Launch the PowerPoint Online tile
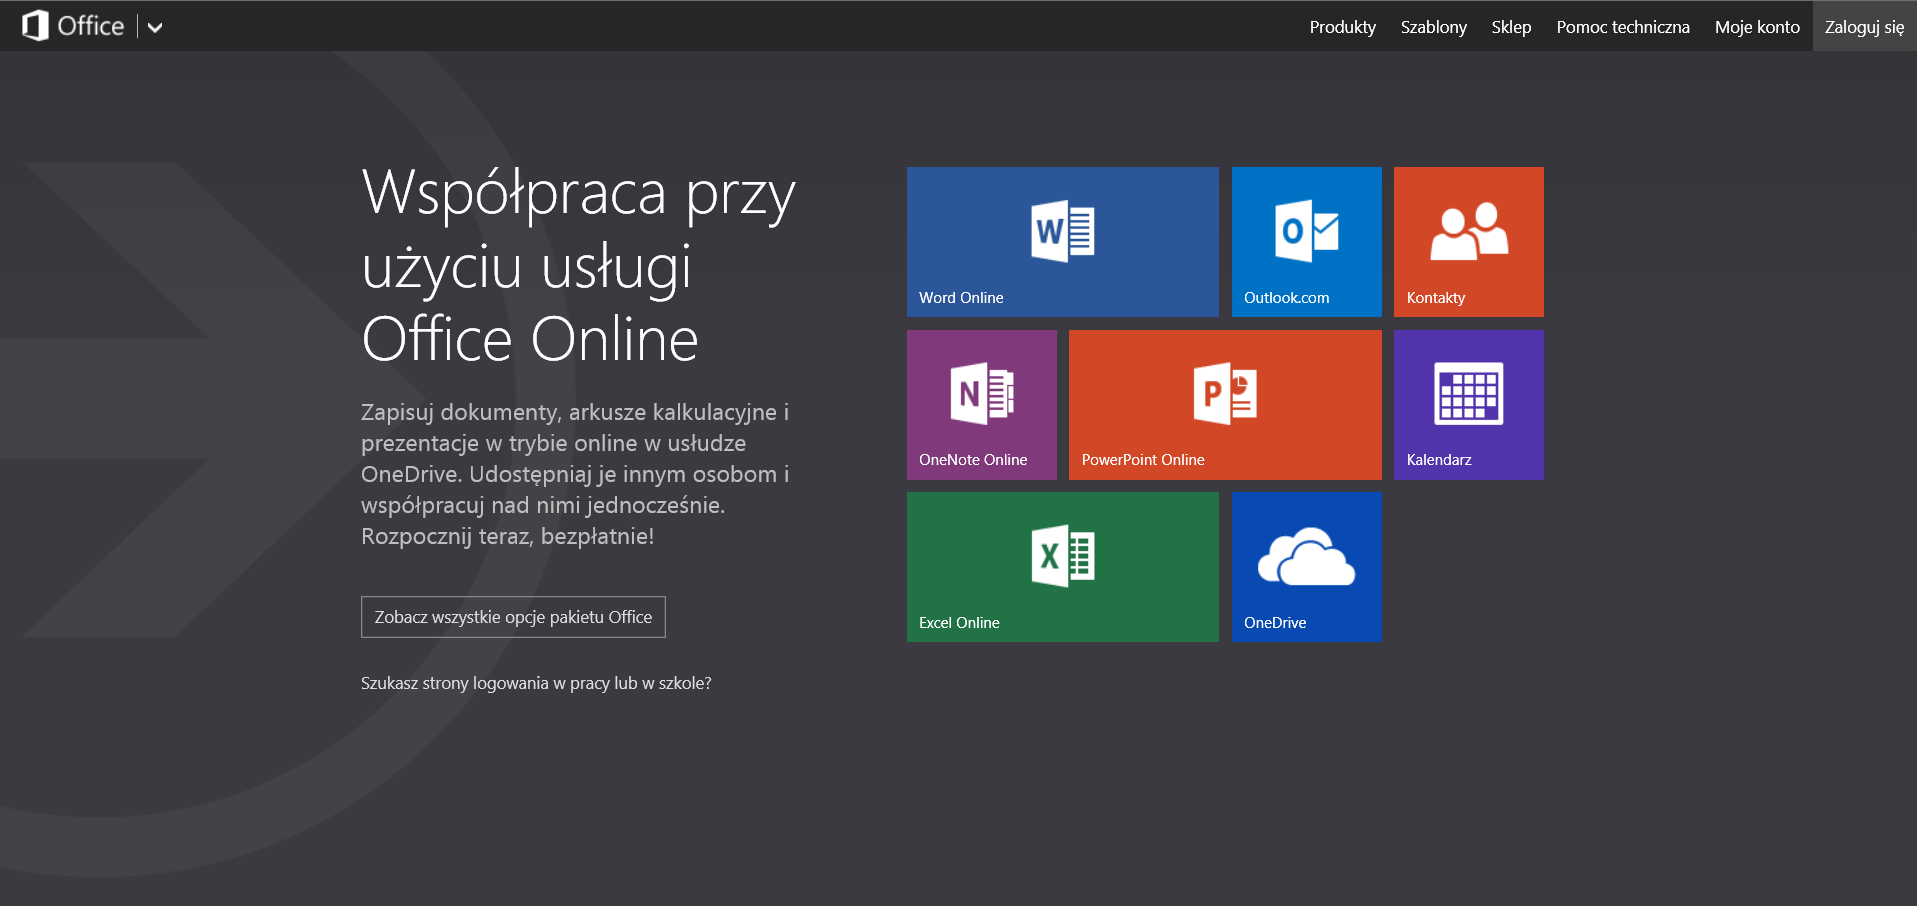 click(1225, 405)
